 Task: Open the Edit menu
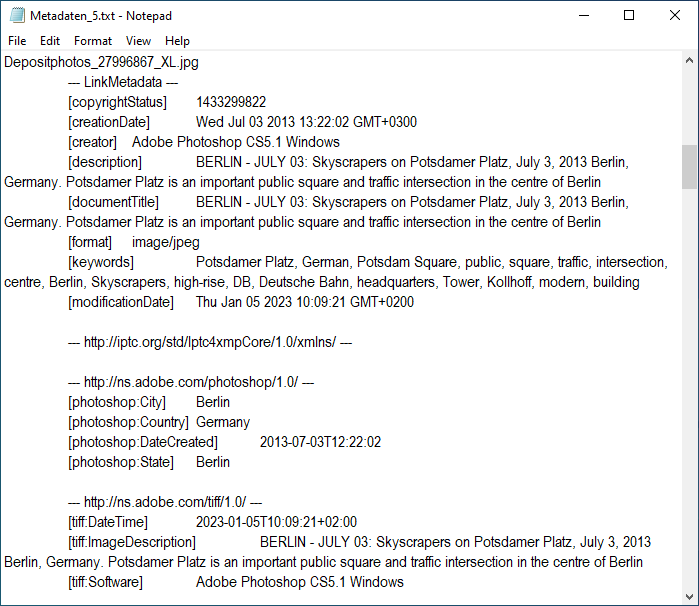(x=49, y=41)
